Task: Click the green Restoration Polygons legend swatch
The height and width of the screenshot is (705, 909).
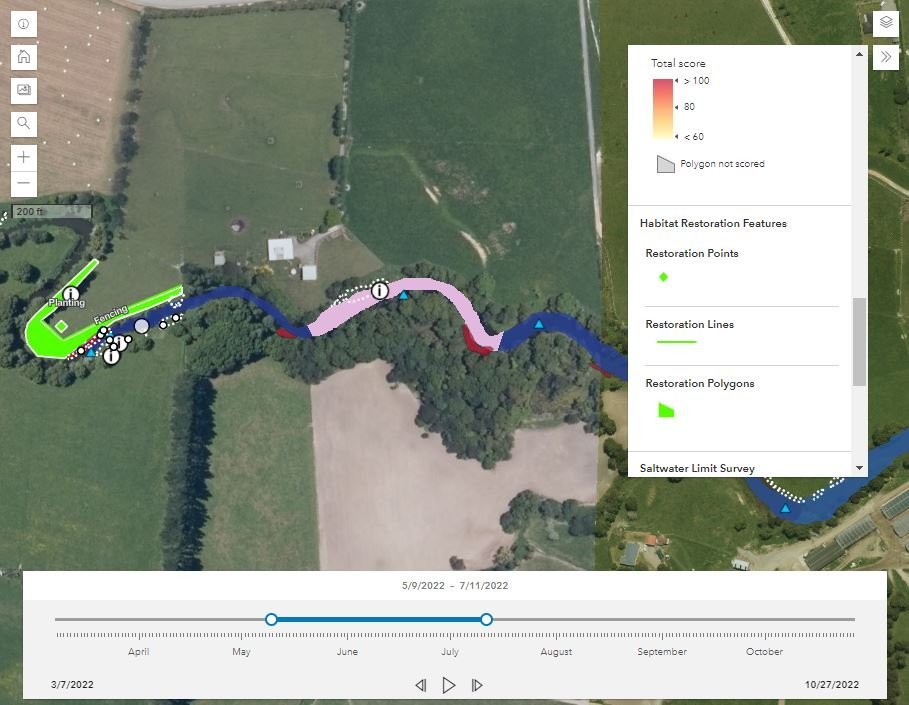Action: click(x=666, y=410)
